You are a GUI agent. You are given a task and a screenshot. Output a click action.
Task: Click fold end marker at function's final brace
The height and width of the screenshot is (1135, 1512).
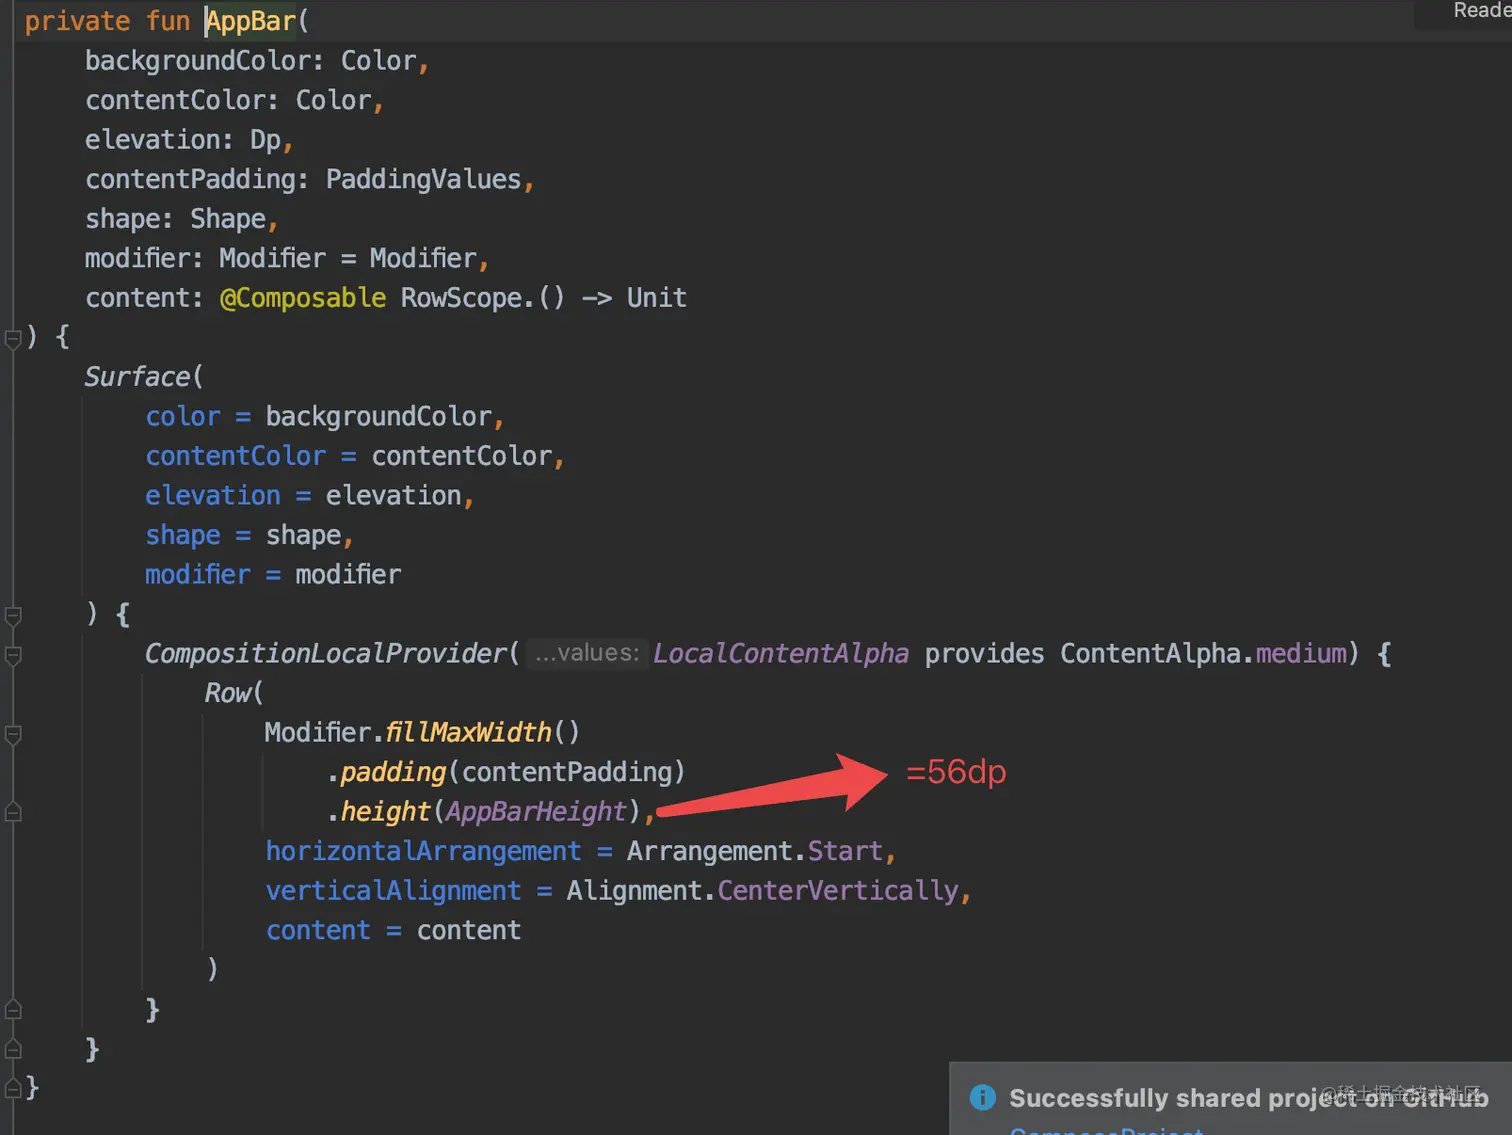pos(13,1088)
